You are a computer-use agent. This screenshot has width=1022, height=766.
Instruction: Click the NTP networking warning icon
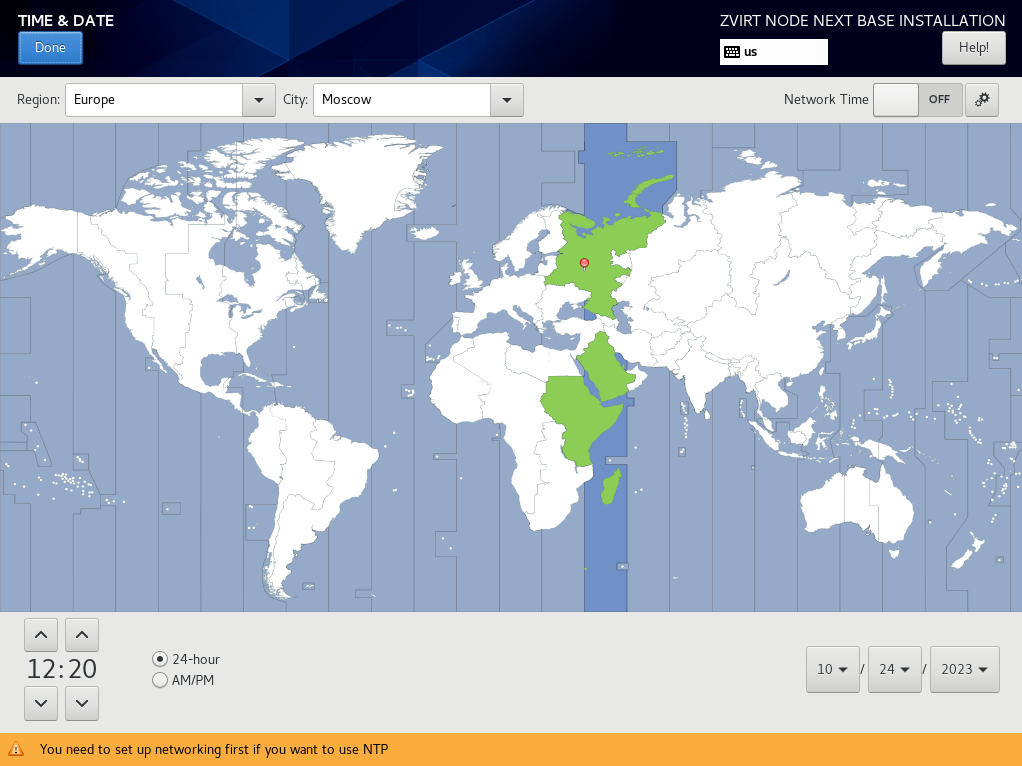tap(16, 750)
